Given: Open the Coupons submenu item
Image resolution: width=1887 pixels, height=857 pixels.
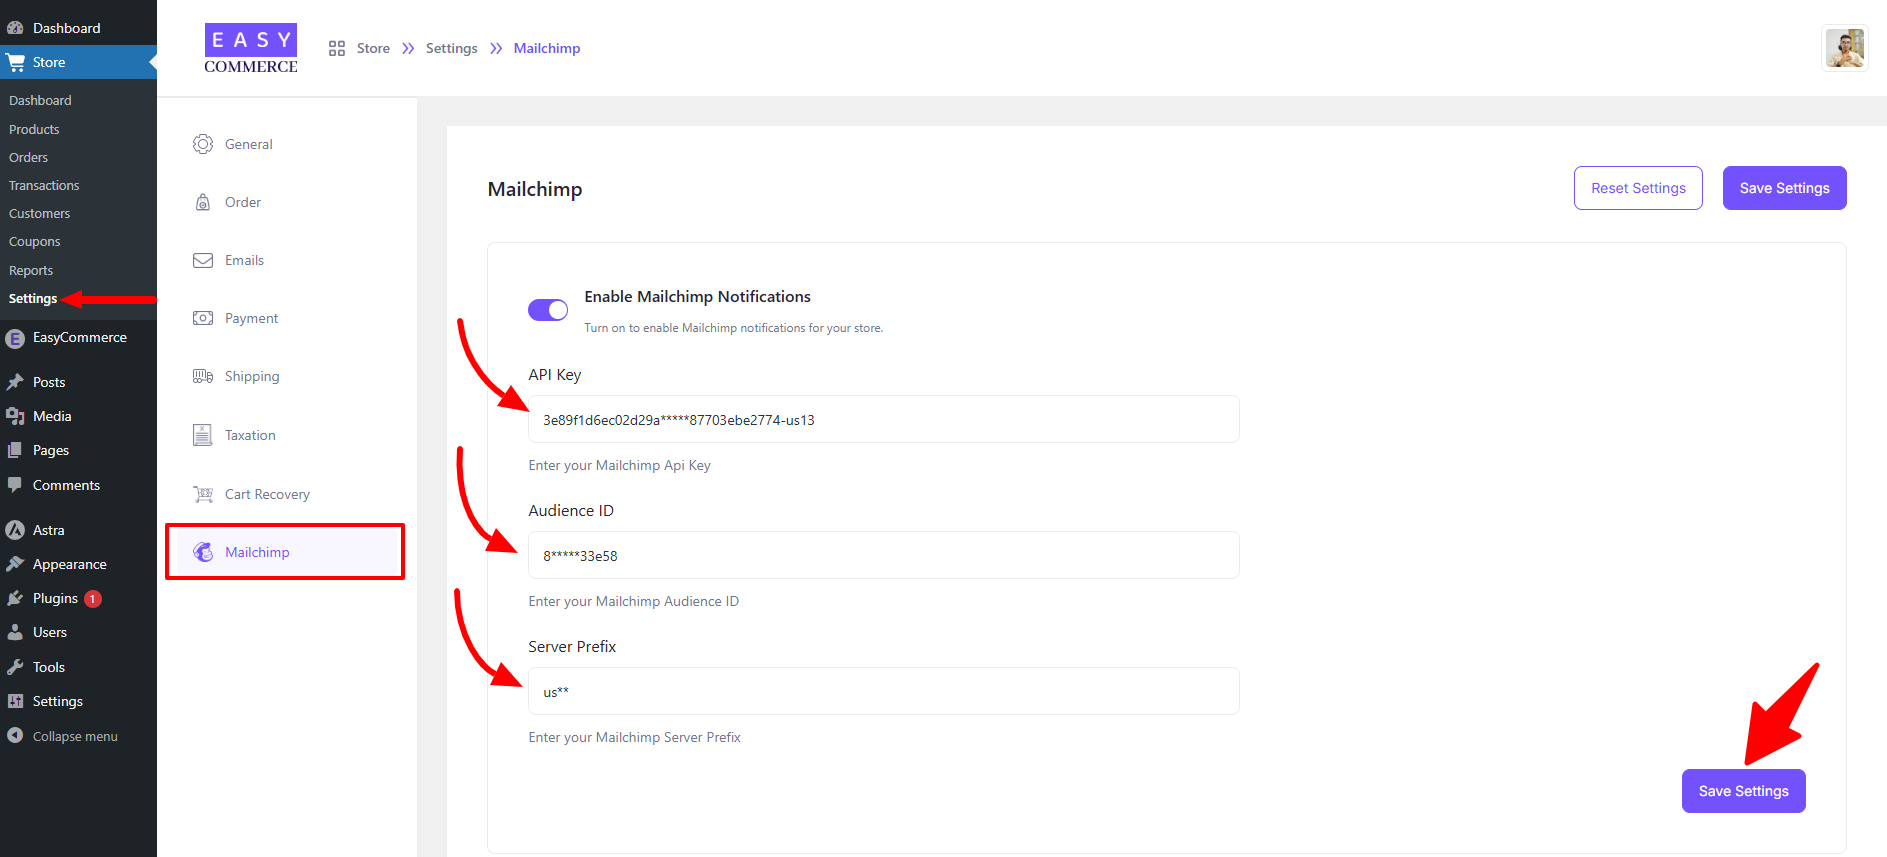Looking at the screenshot, I should 34,241.
